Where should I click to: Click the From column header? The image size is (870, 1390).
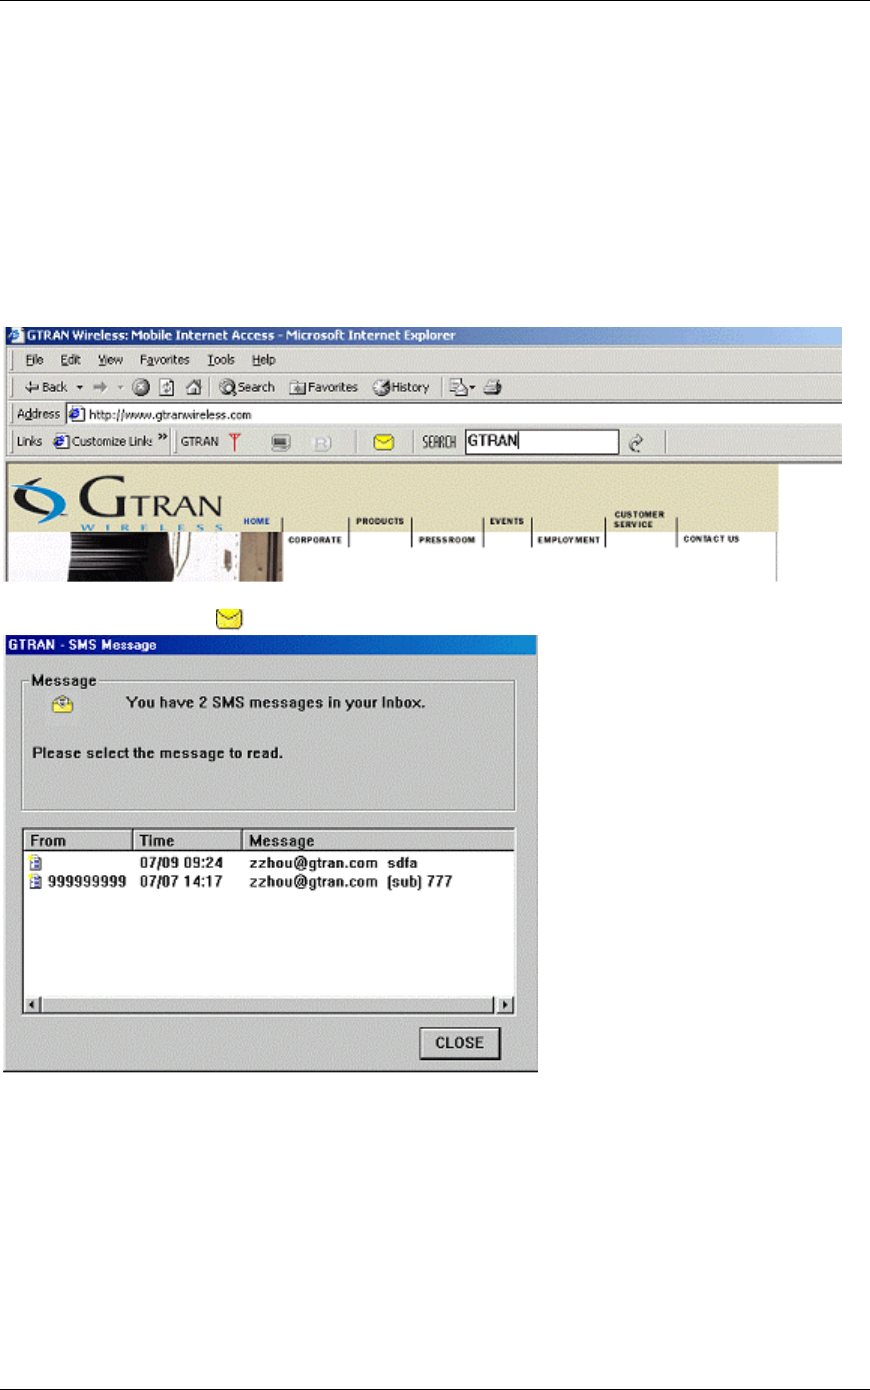click(78, 840)
